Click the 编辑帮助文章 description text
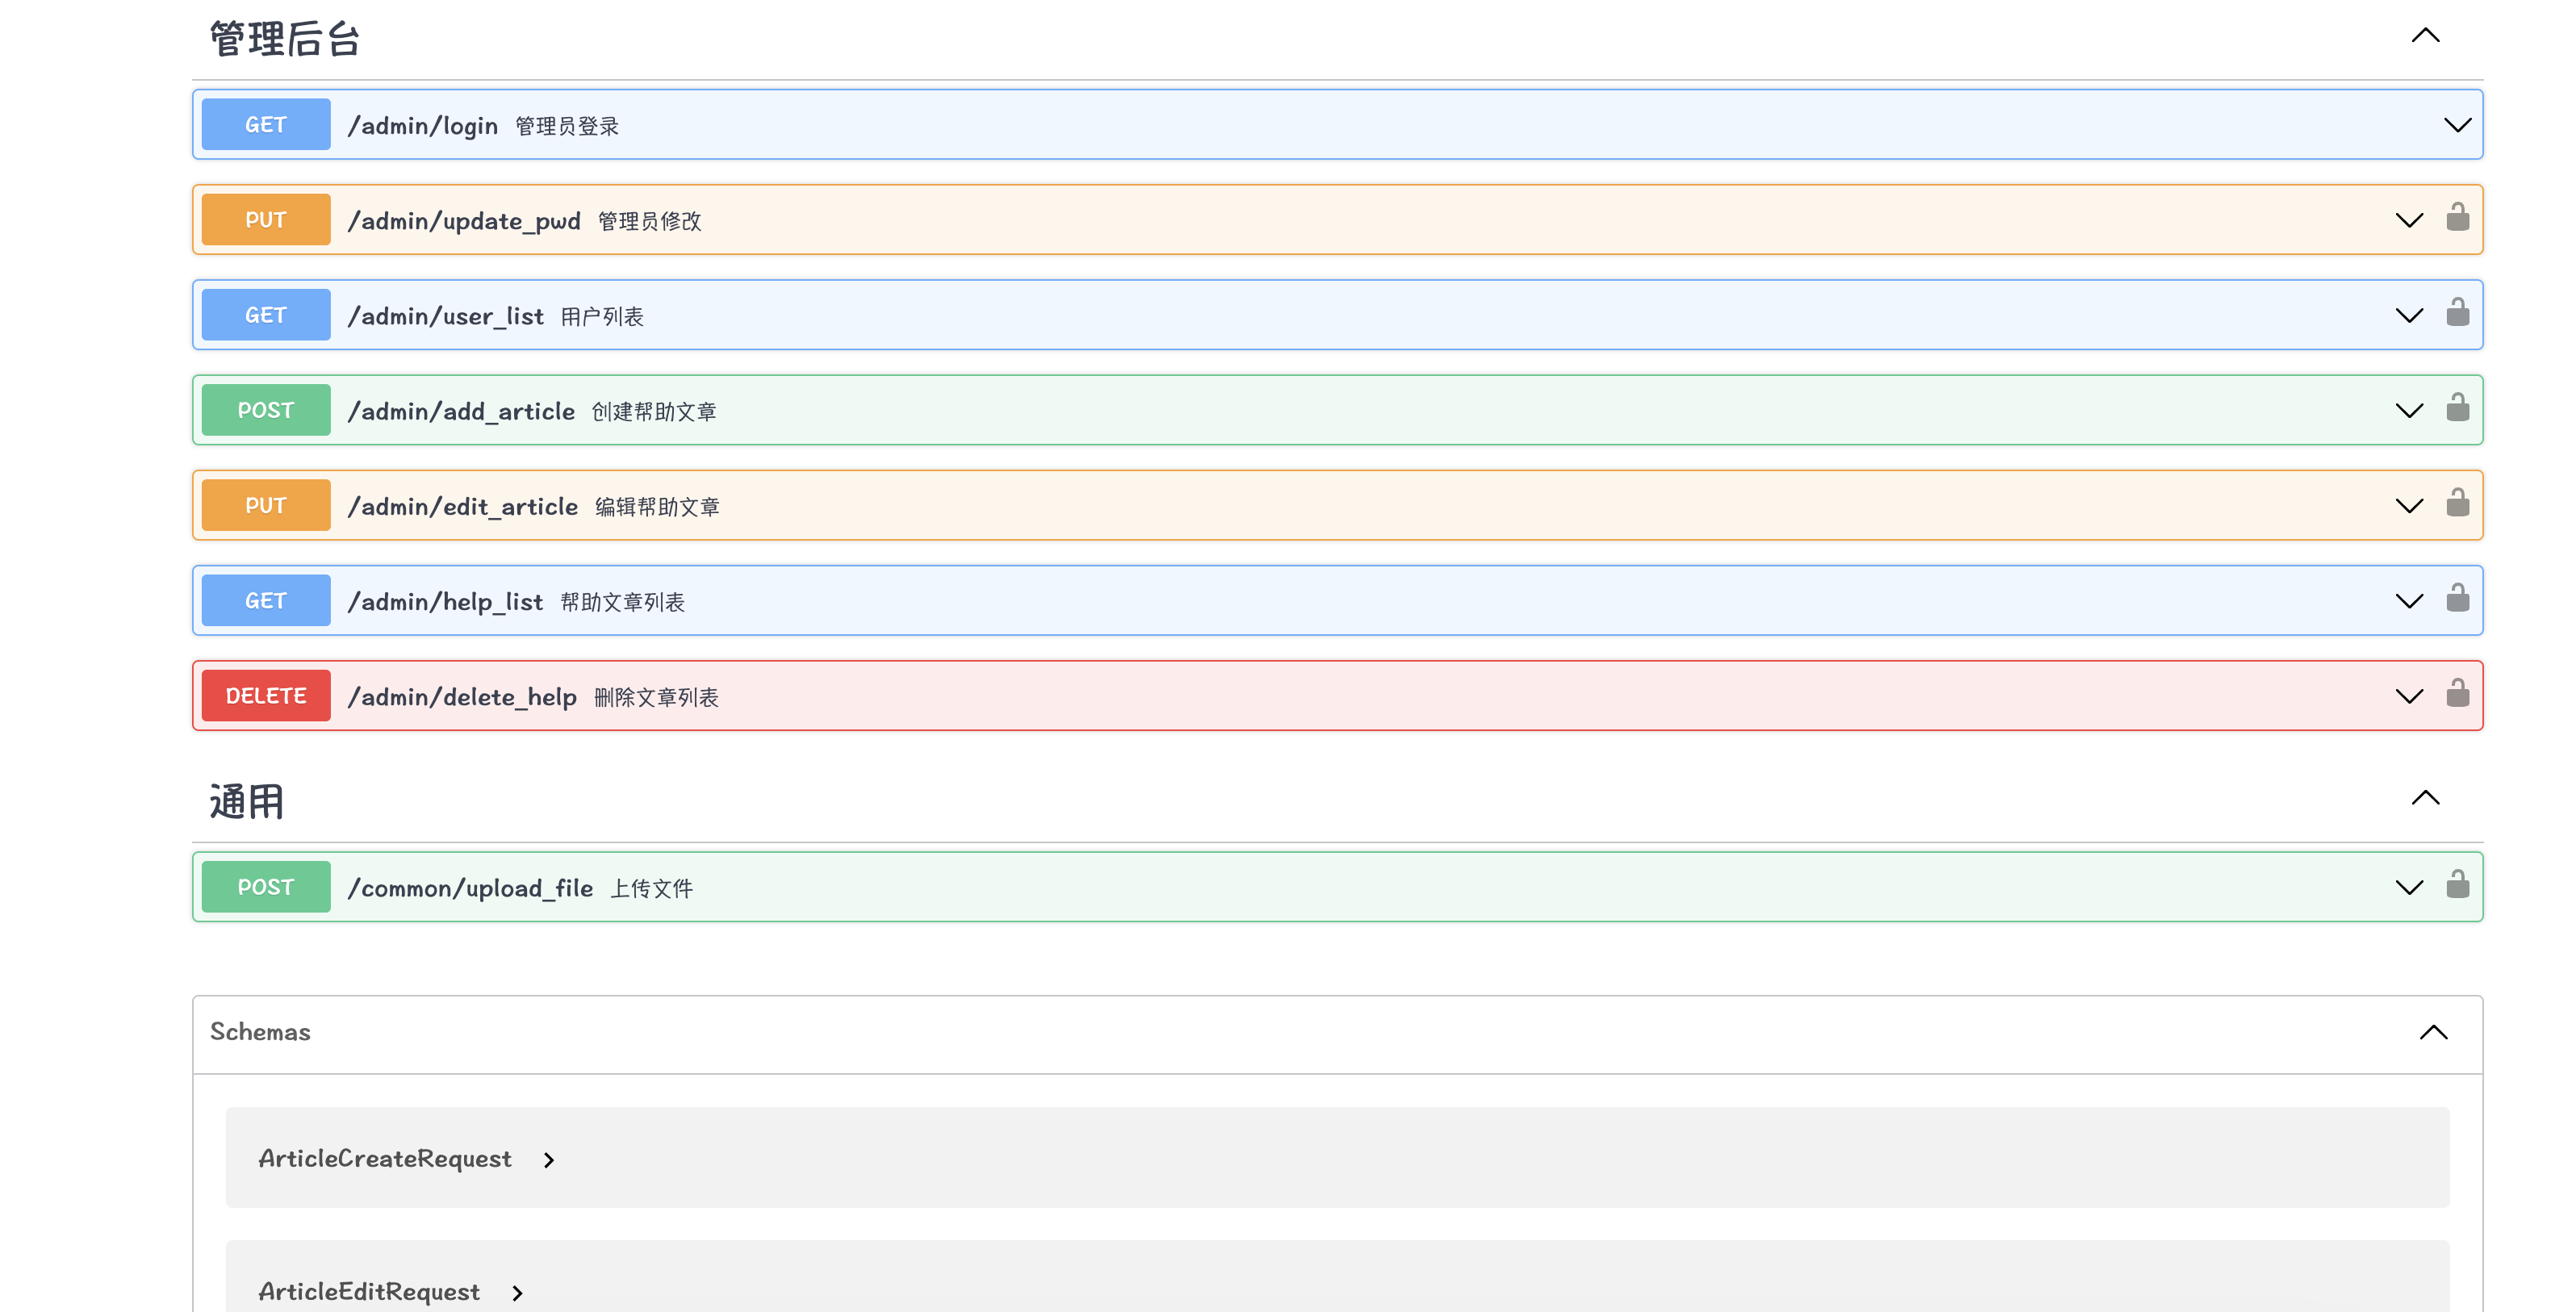The width and height of the screenshot is (2576, 1312). (657, 506)
